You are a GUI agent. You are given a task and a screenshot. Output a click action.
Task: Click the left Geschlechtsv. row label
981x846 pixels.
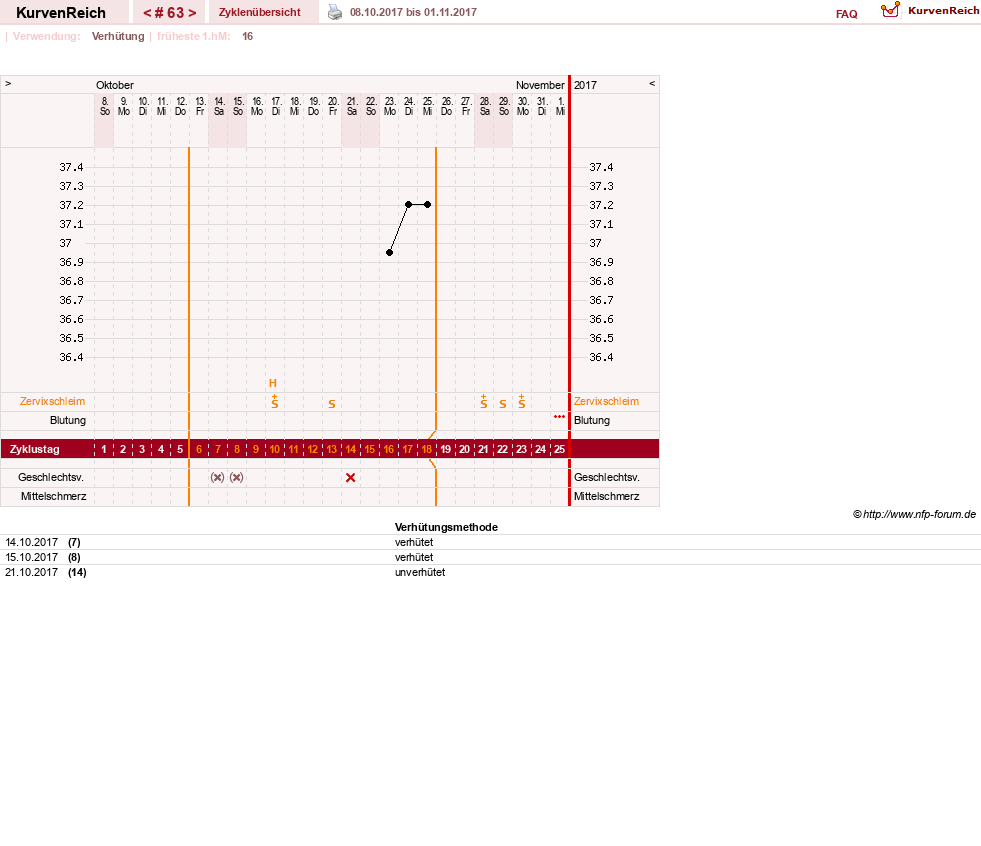click(x=51, y=477)
